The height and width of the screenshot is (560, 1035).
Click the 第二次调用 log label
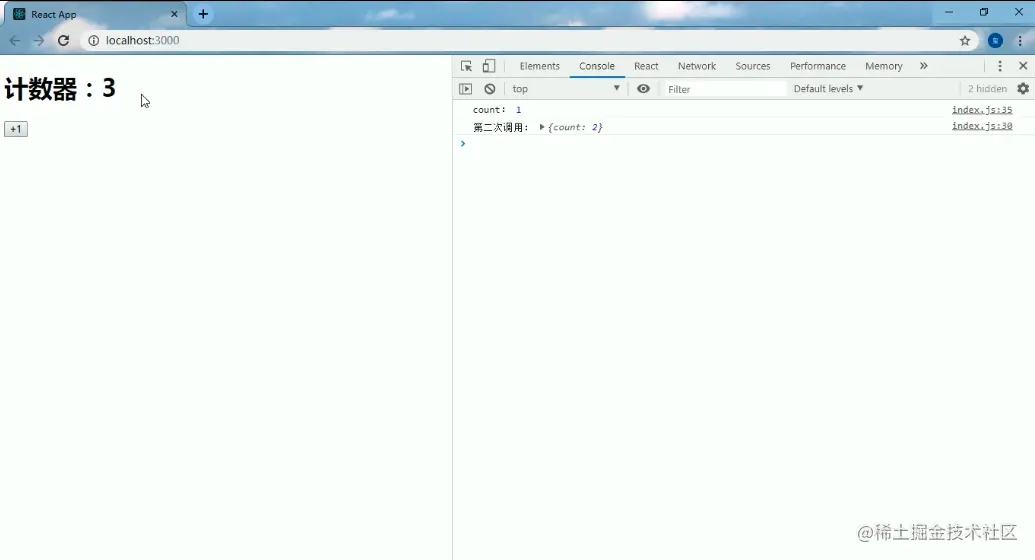500,127
